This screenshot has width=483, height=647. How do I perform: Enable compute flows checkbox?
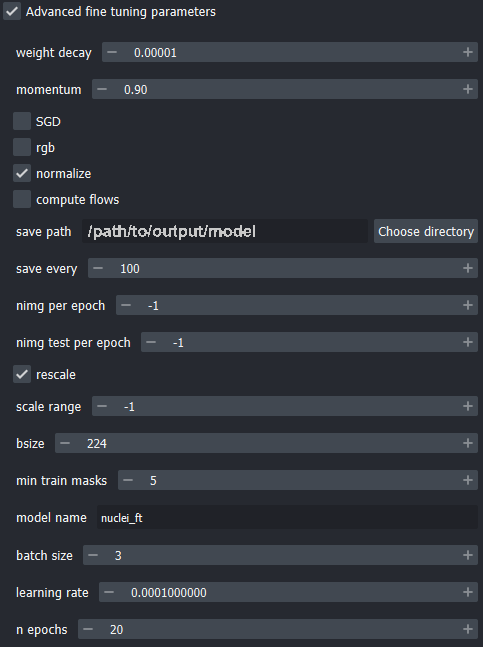pyautogui.click(x=22, y=199)
